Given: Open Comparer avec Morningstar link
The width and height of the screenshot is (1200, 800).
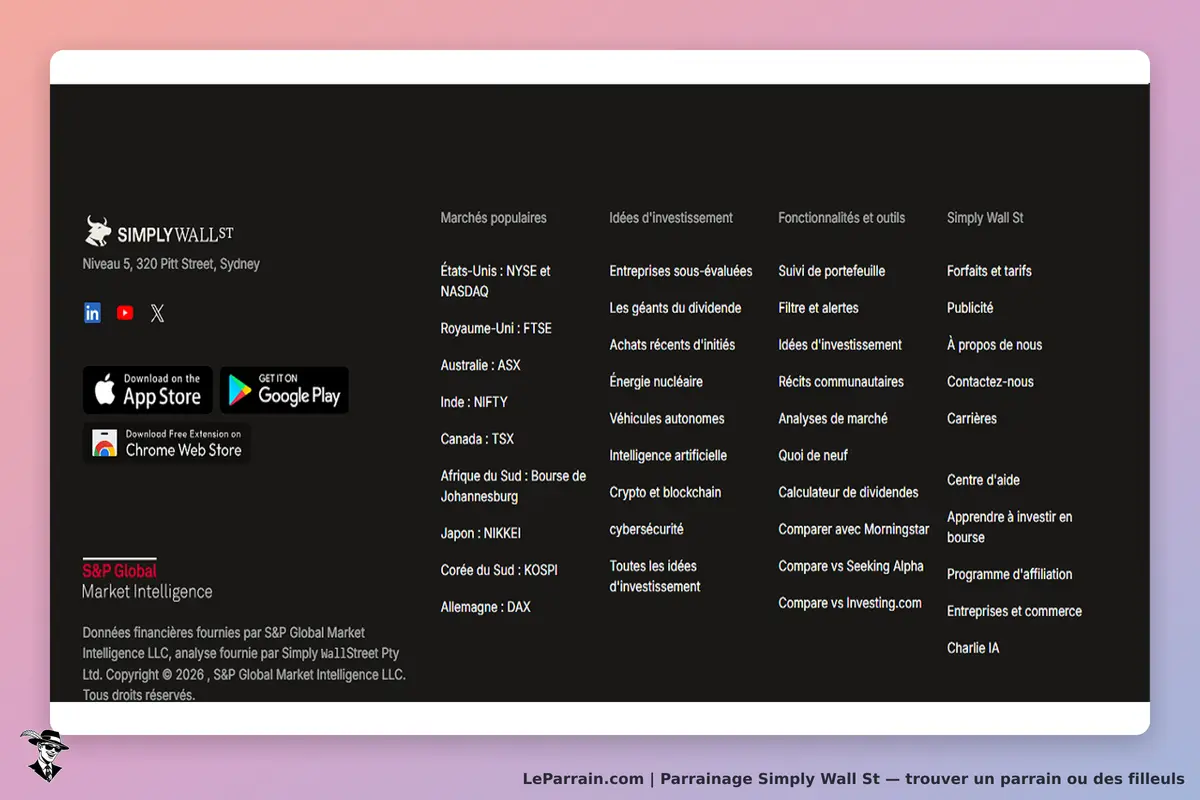Looking at the screenshot, I should tap(854, 530).
